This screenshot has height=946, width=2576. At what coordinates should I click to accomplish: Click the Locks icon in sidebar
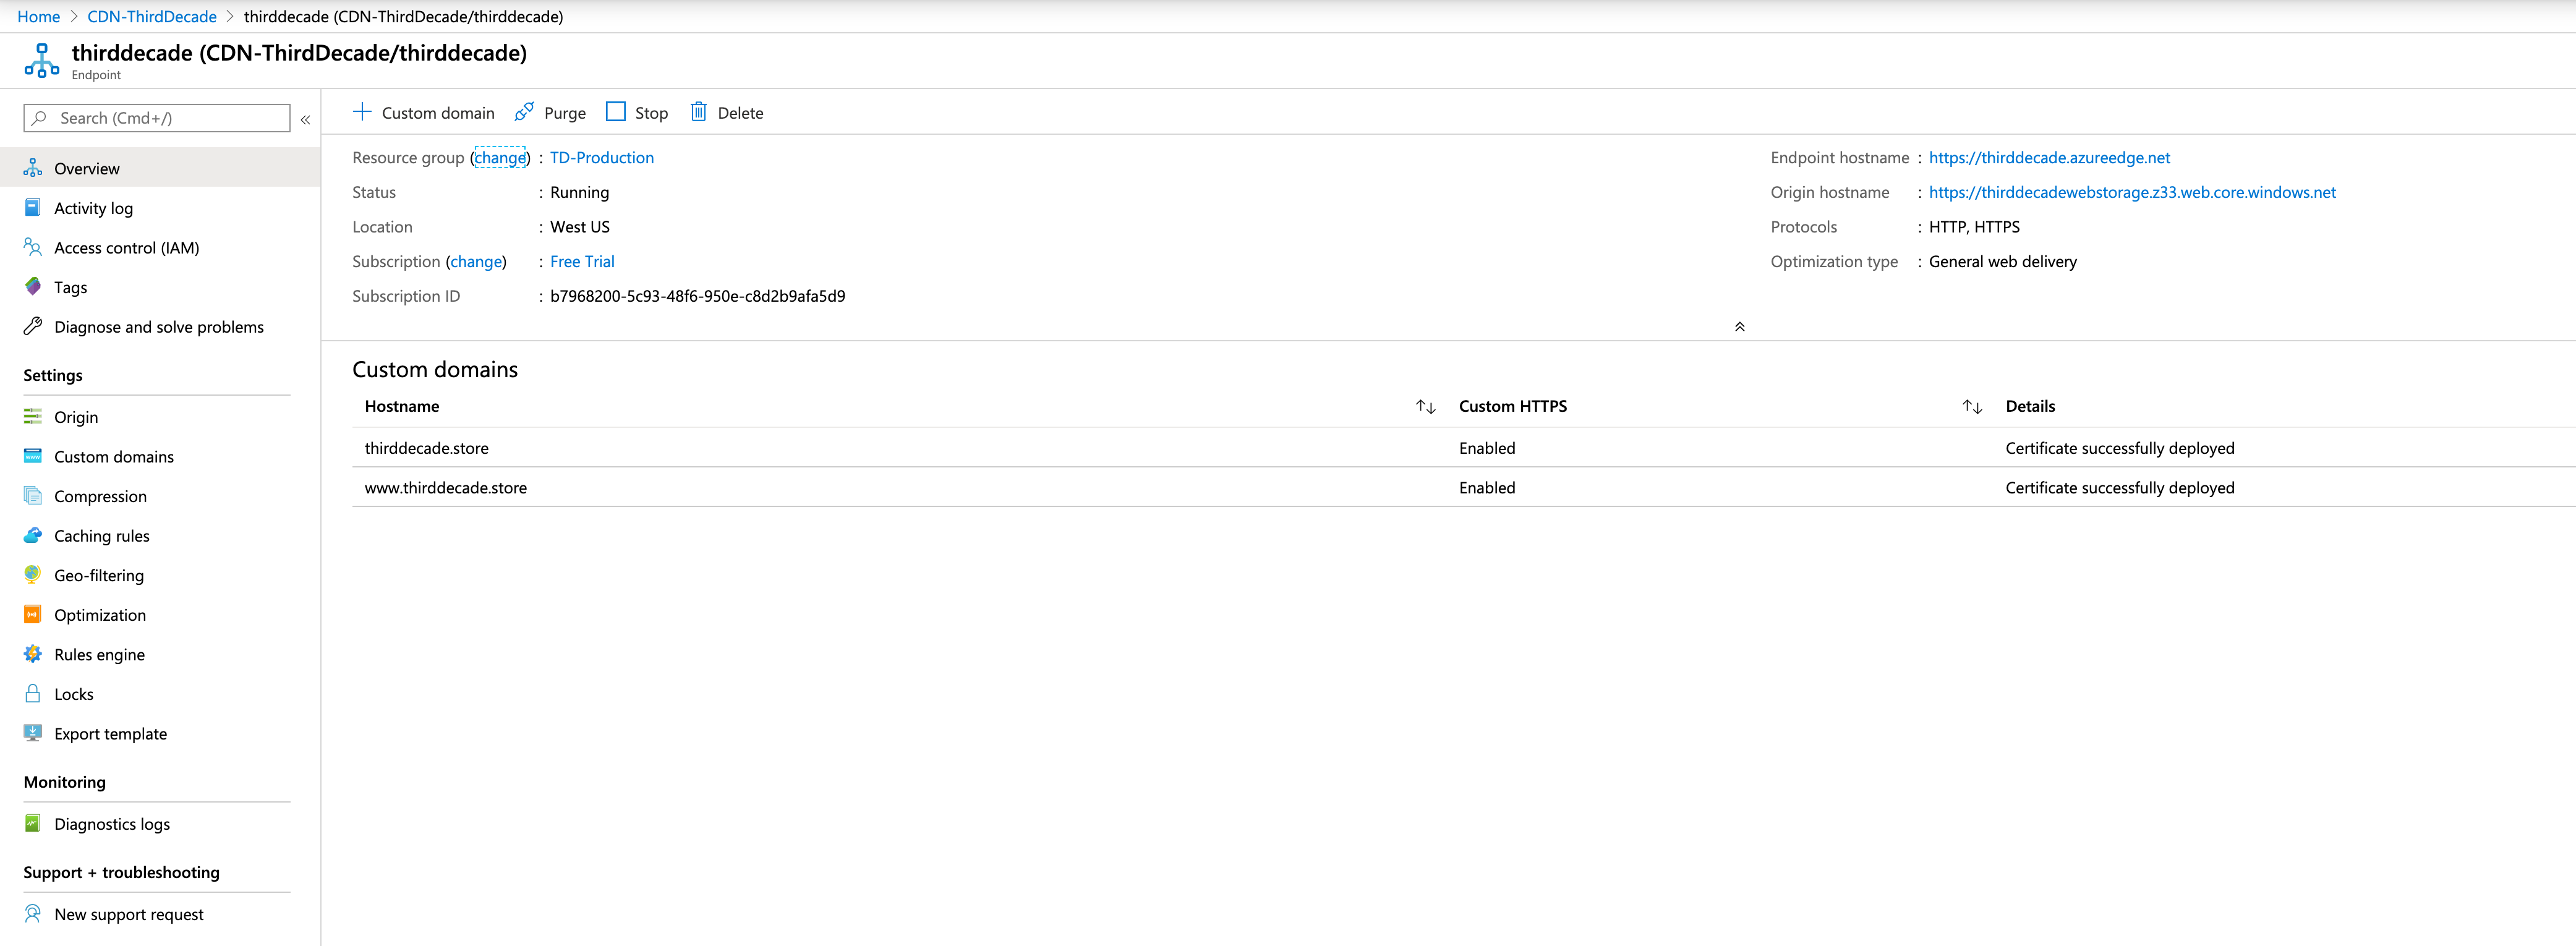click(33, 693)
